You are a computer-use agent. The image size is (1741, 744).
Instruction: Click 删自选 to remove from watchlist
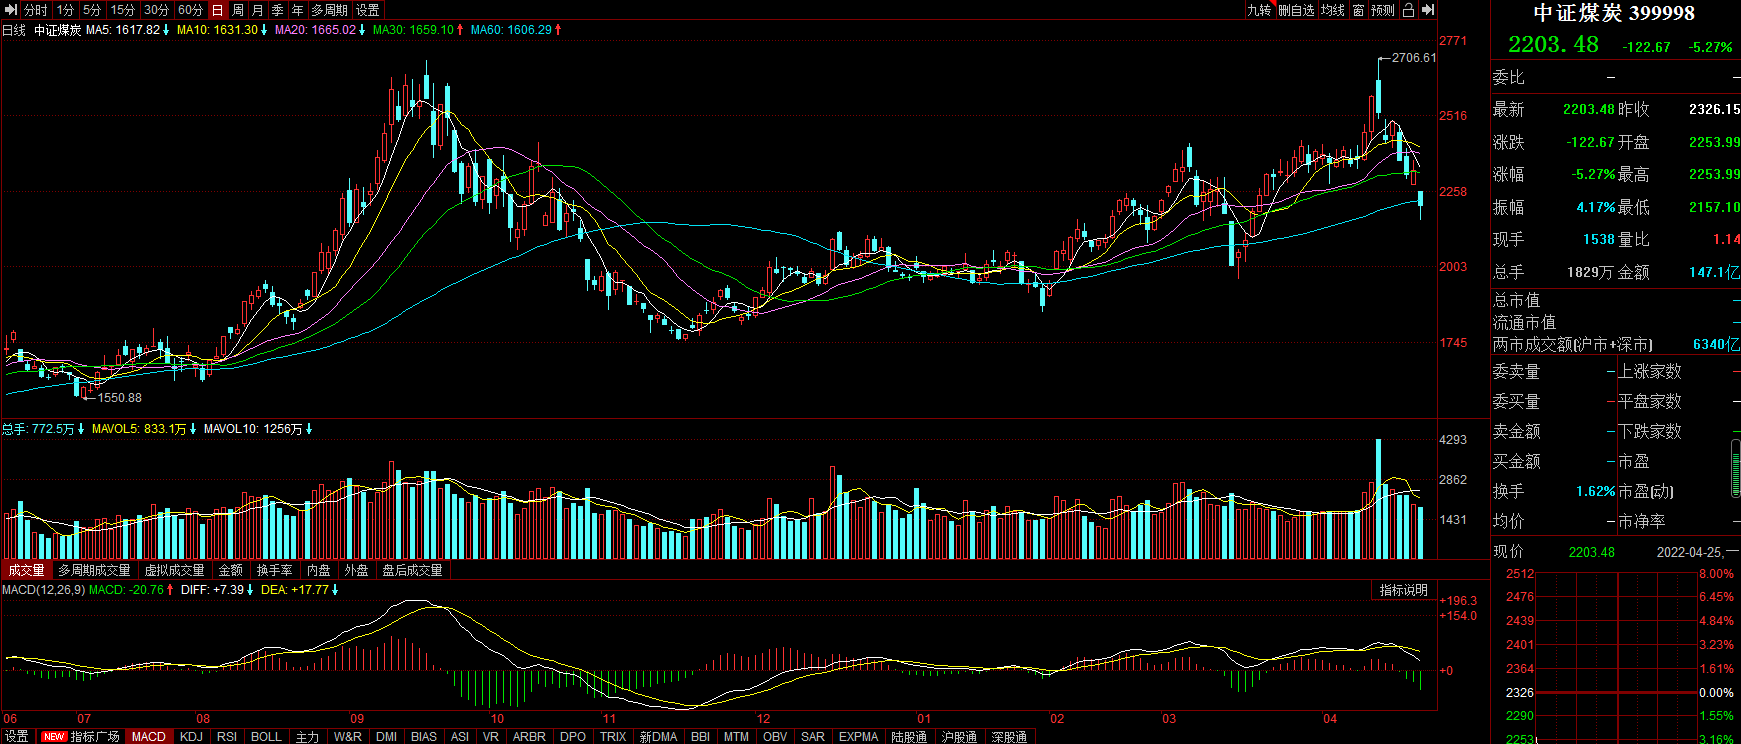point(1296,10)
